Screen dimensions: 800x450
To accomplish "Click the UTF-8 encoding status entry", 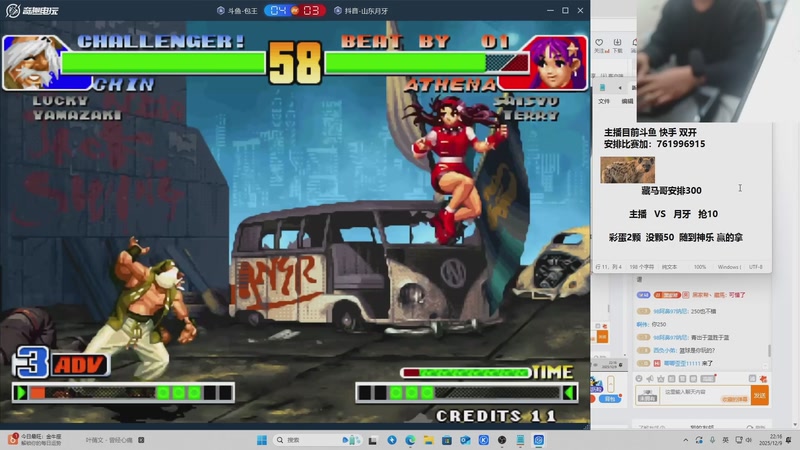I will pos(756,267).
